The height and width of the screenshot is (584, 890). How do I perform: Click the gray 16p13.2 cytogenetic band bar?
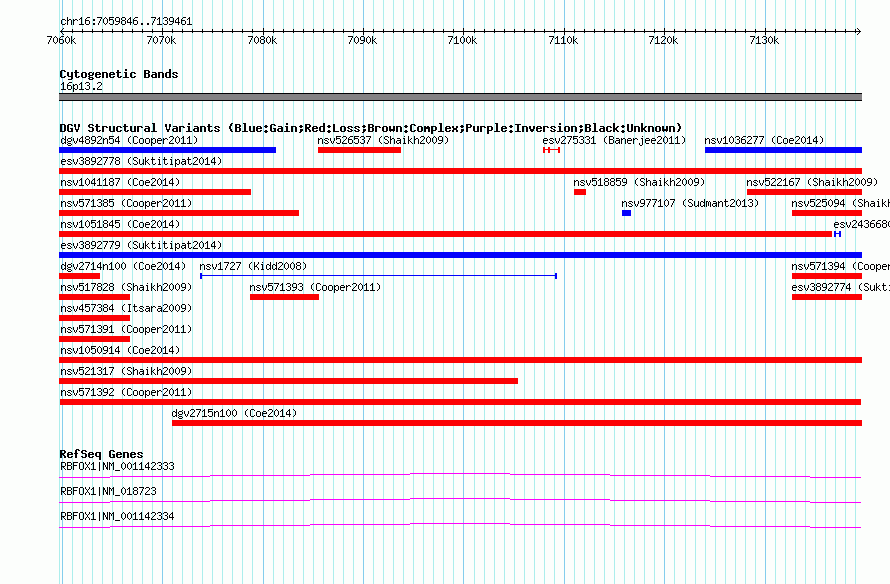pos(460,97)
